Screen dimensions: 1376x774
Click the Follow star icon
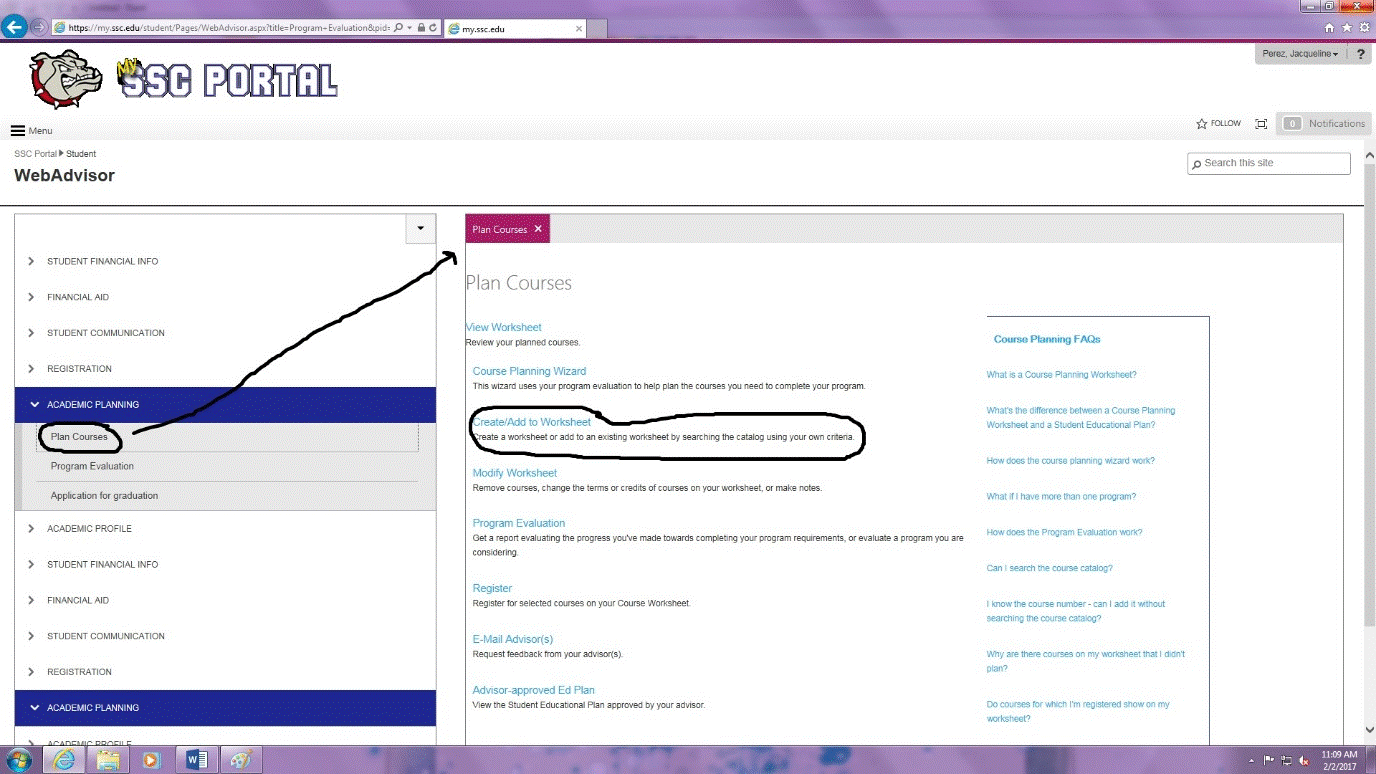click(1201, 124)
